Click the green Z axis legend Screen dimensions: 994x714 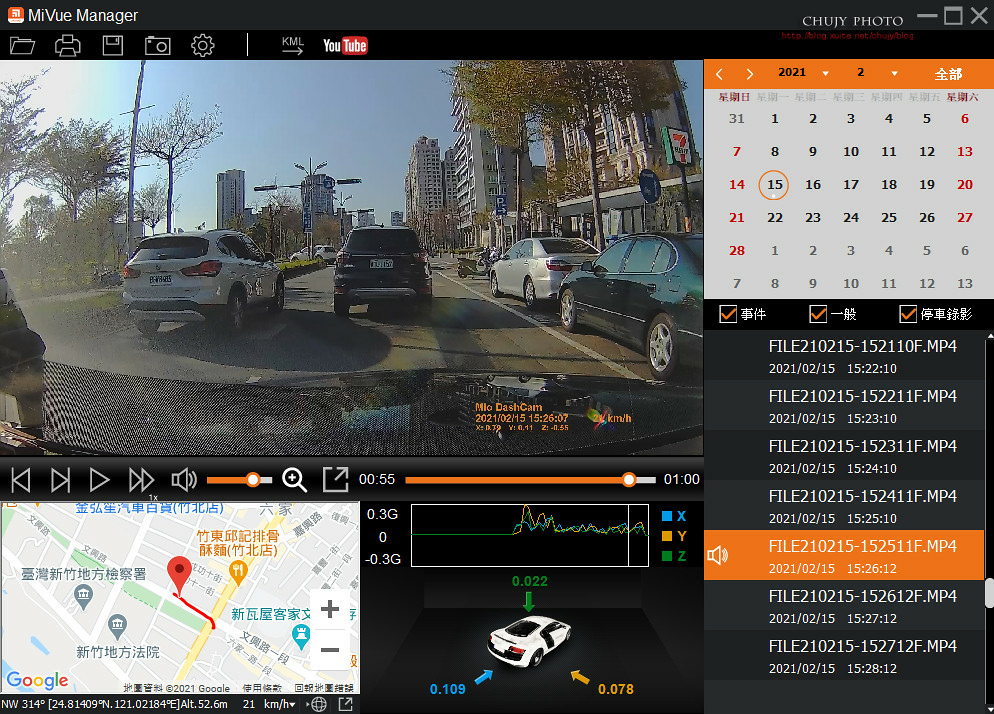[674, 556]
